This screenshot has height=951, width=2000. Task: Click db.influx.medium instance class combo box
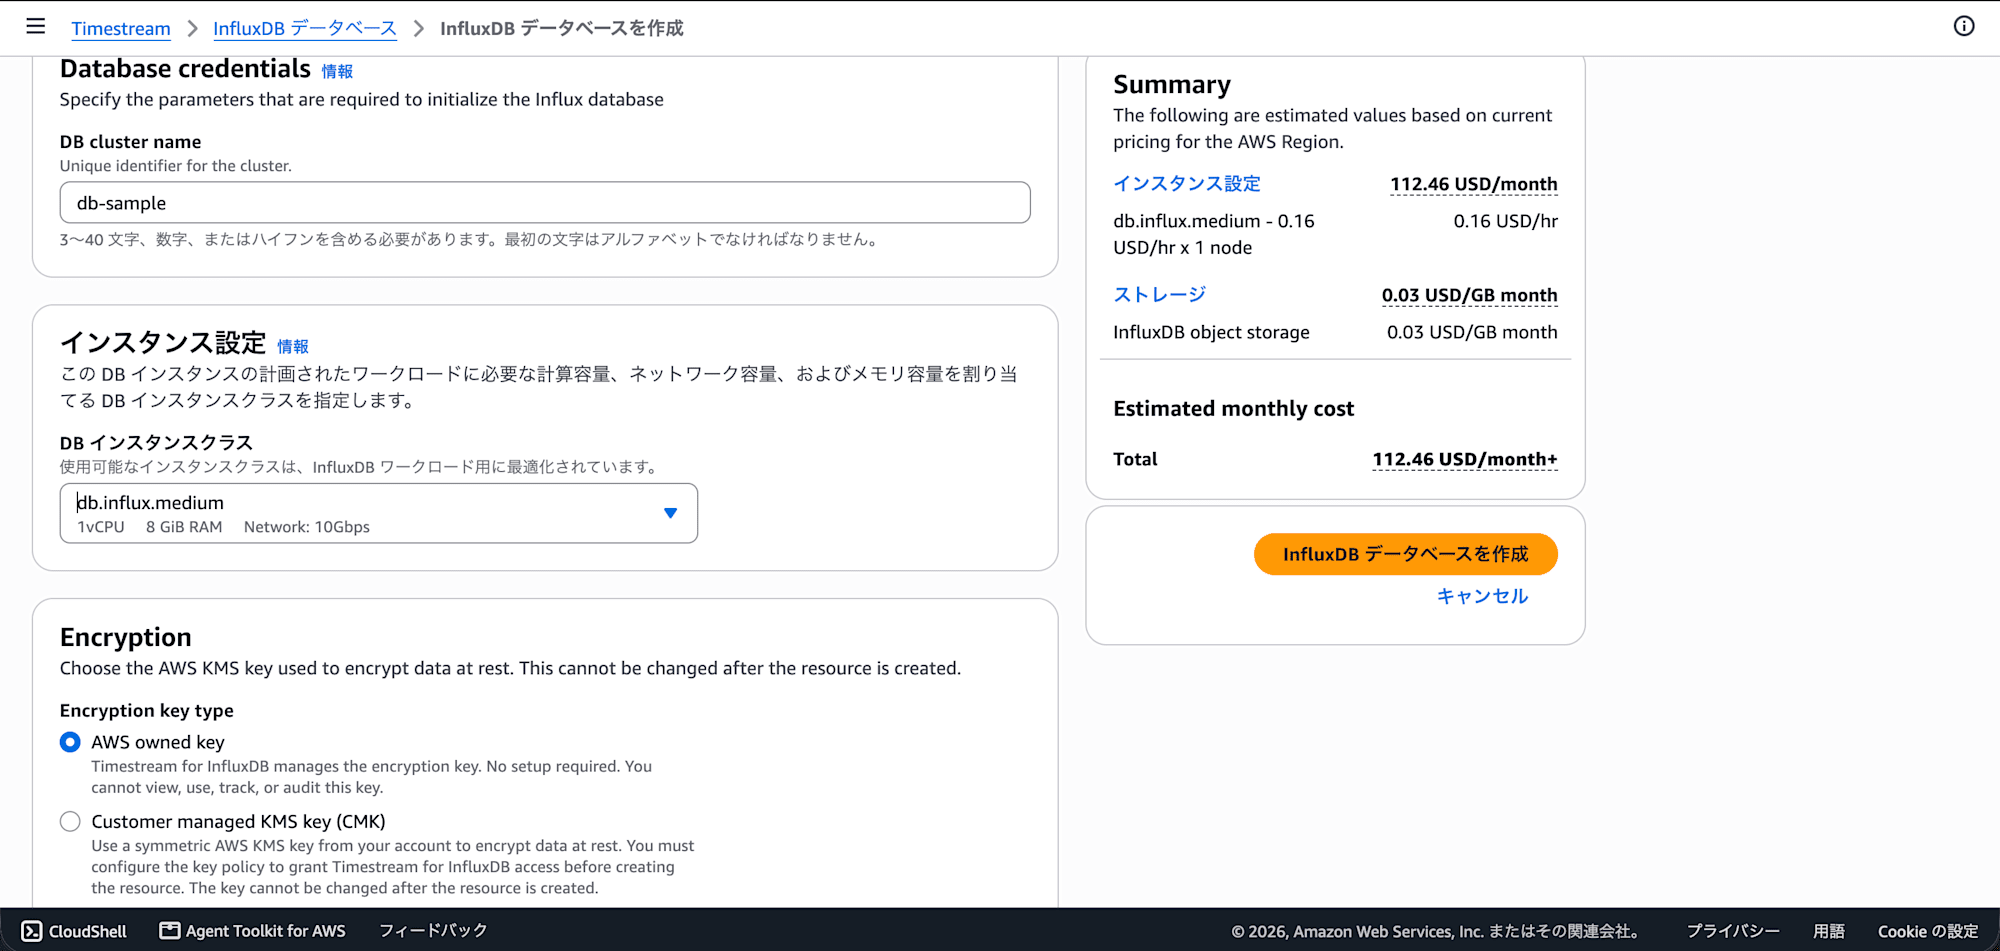[379, 513]
